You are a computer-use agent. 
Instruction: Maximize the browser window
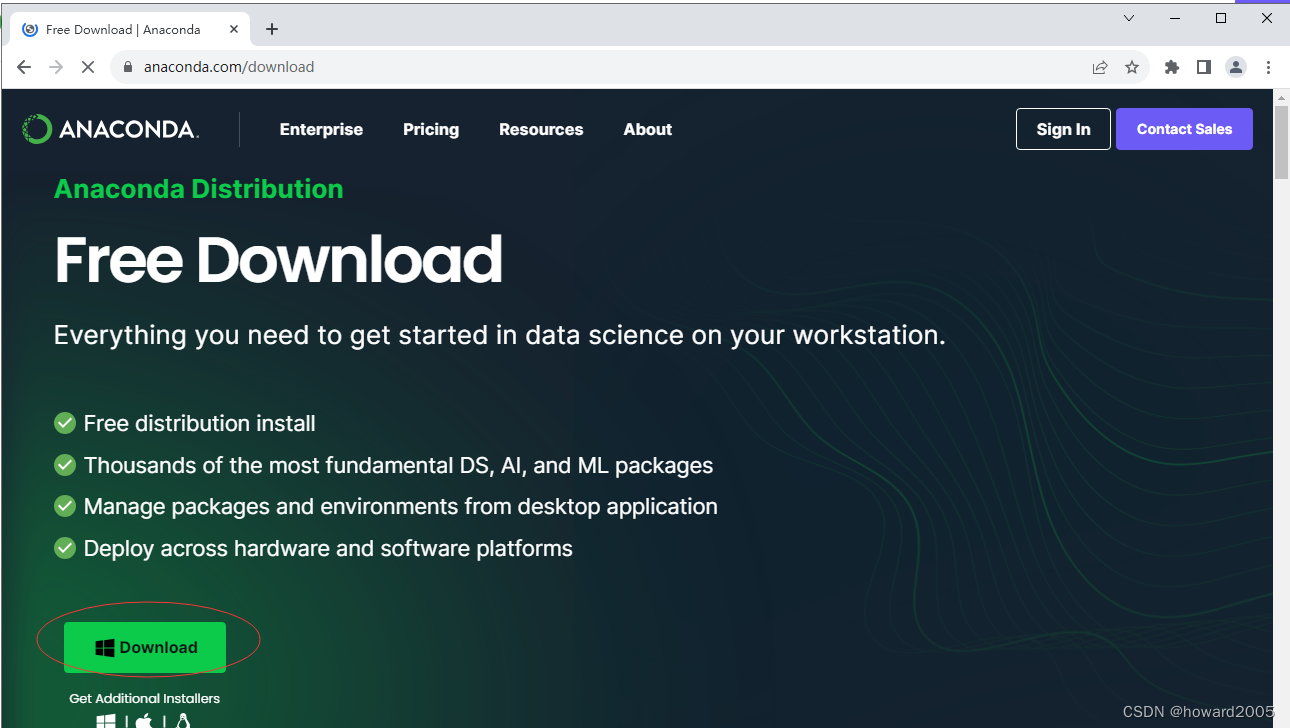tap(1221, 18)
